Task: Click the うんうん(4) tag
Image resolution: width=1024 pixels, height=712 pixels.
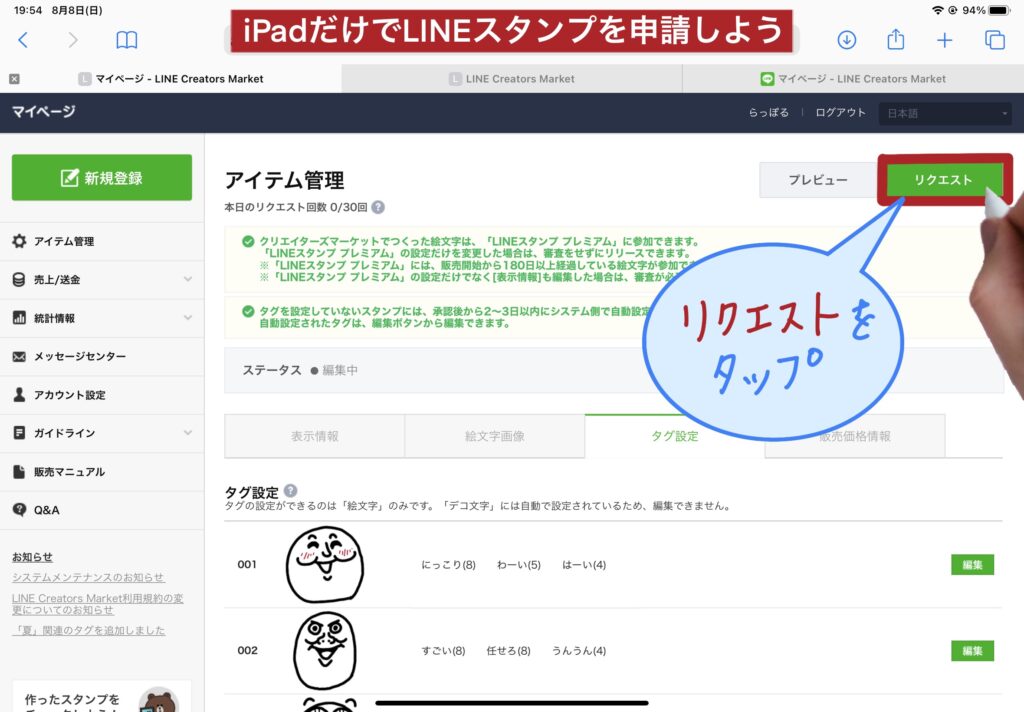Action: click(579, 651)
